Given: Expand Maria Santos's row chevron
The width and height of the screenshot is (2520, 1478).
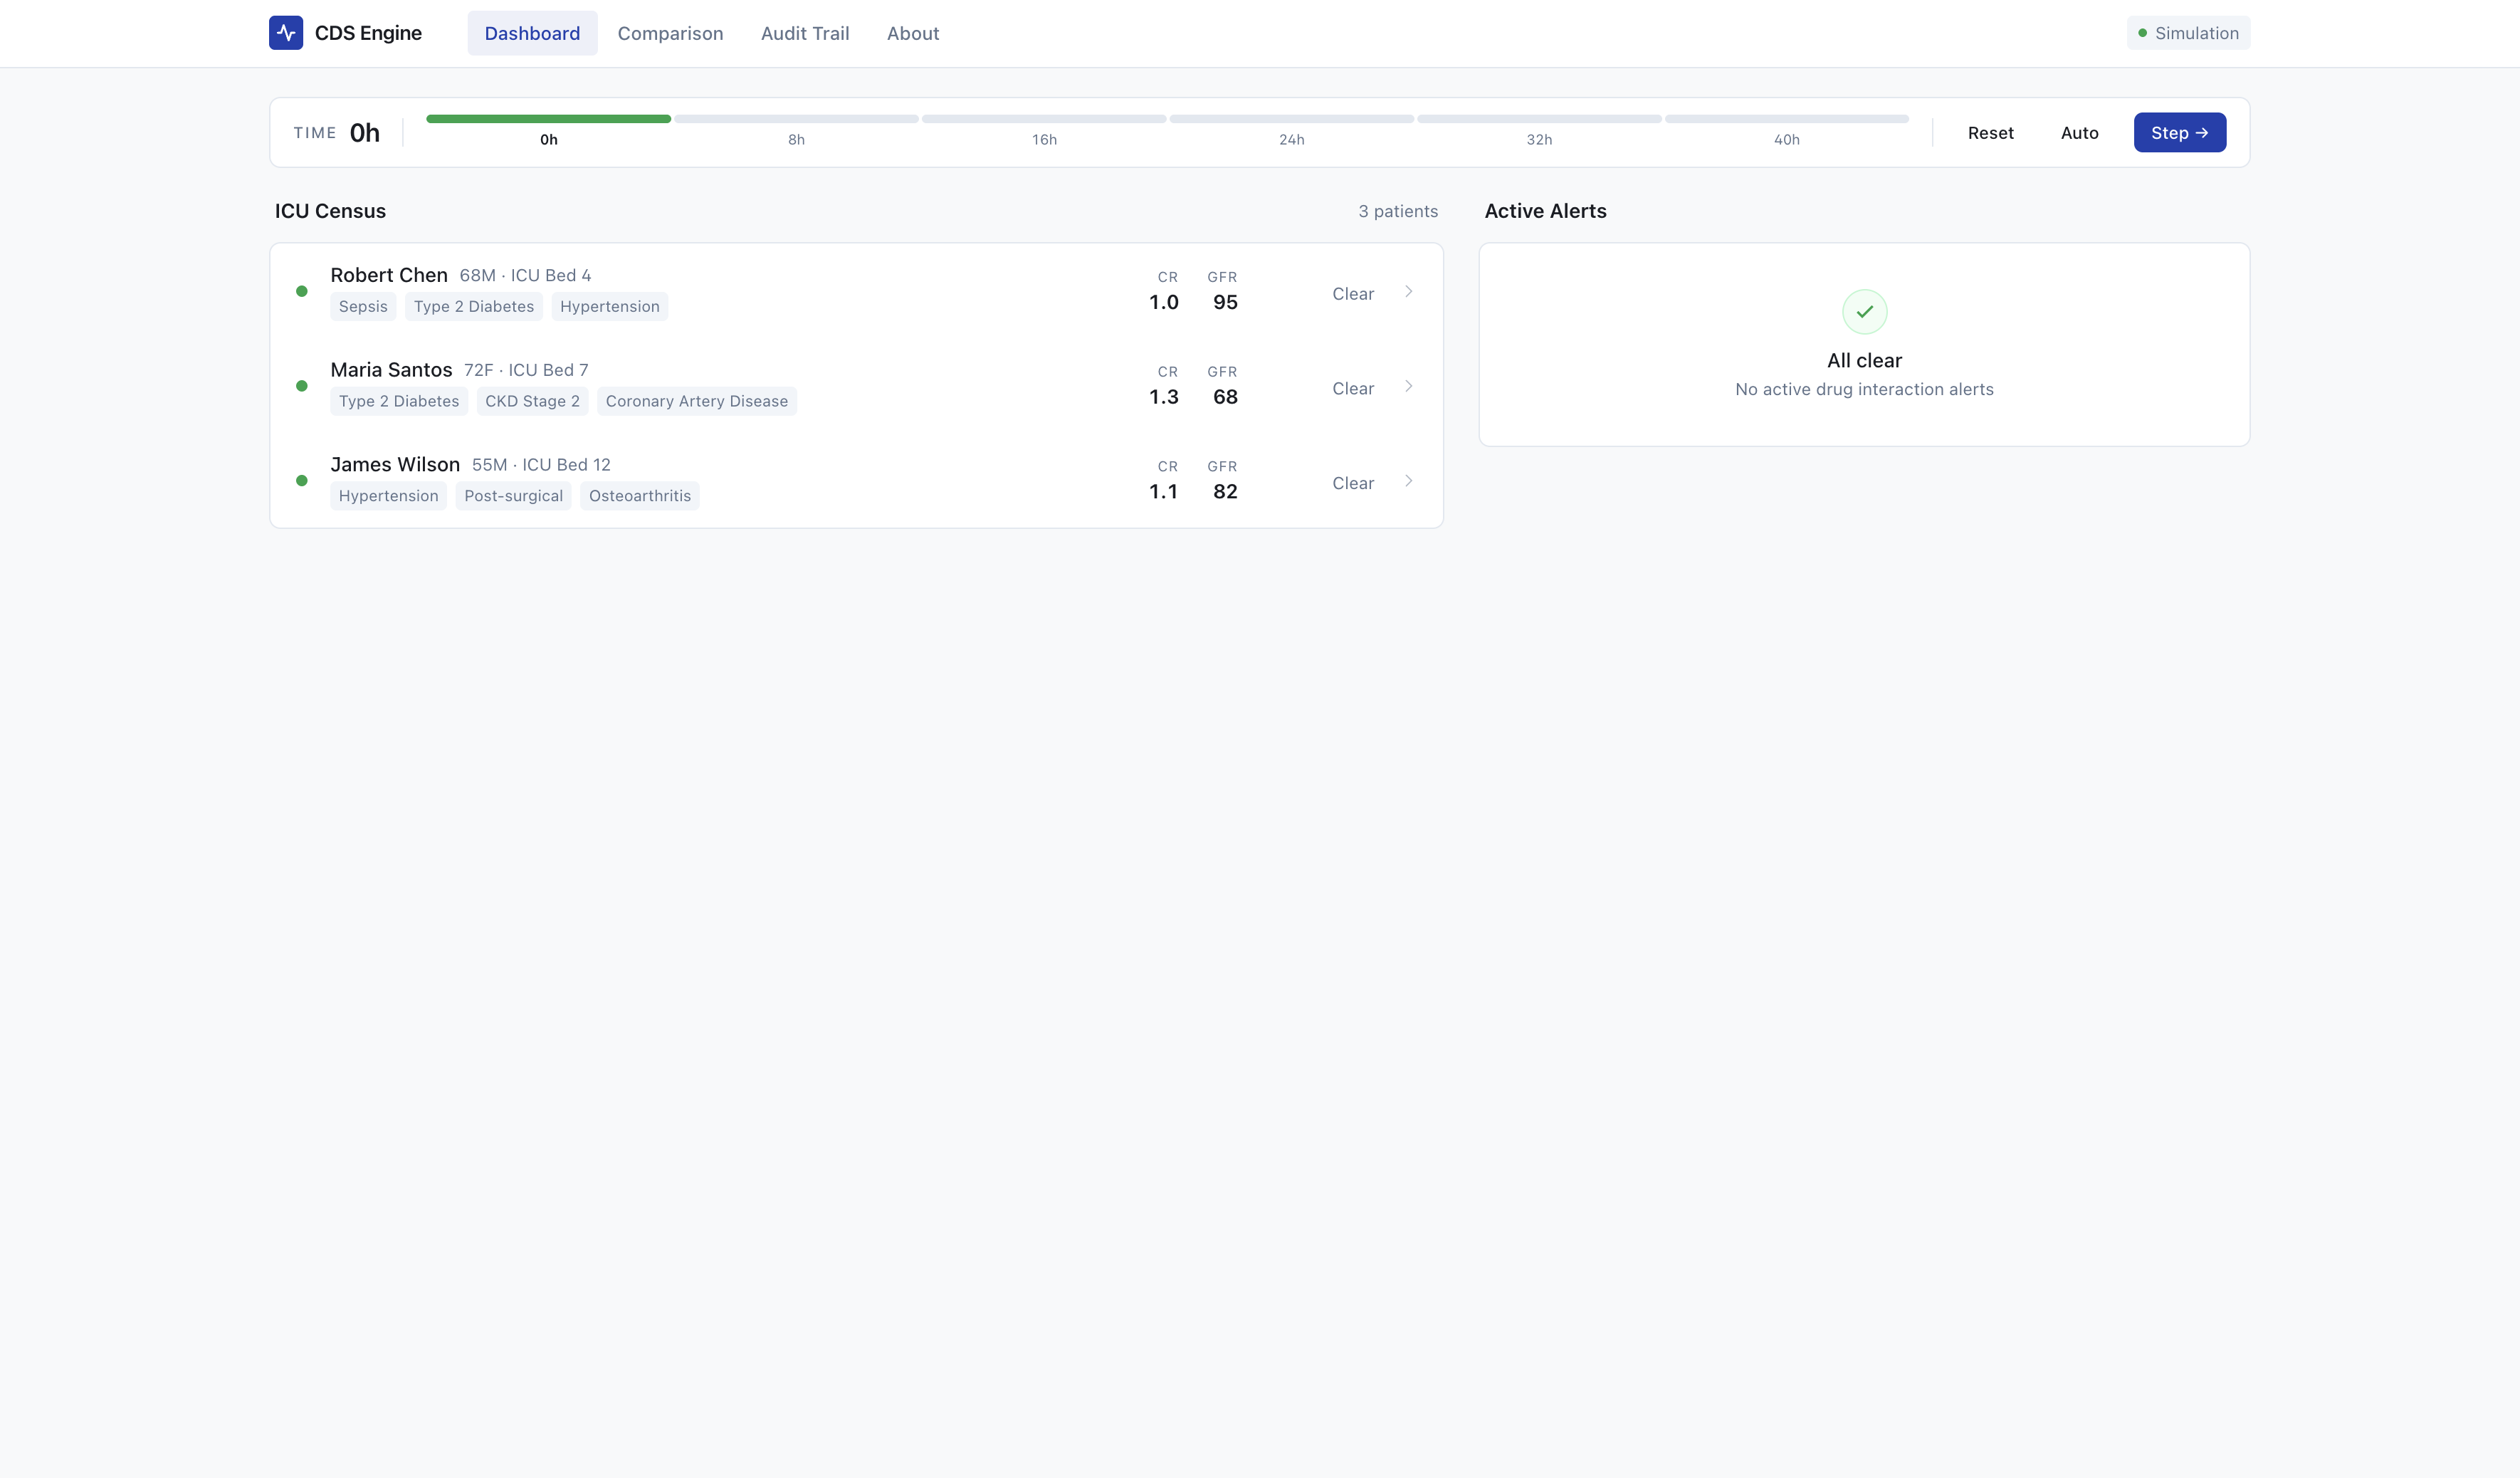Looking at the screenshot, I should [1408, 386].
